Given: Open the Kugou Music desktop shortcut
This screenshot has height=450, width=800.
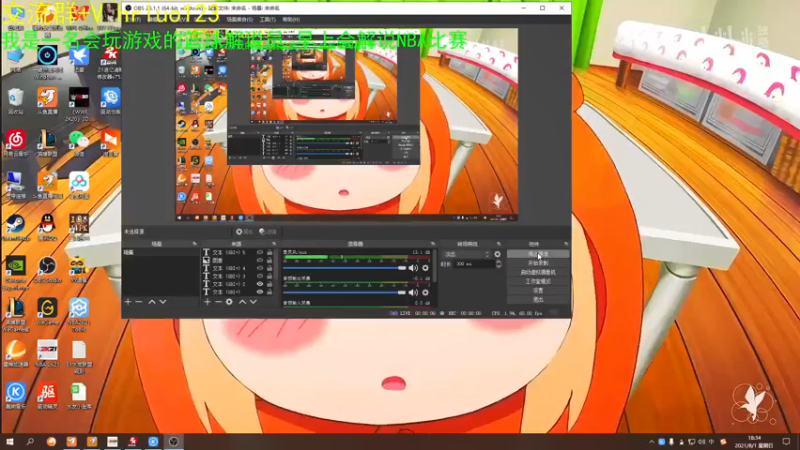Looking at the screenshot, I should click(15, 396).
